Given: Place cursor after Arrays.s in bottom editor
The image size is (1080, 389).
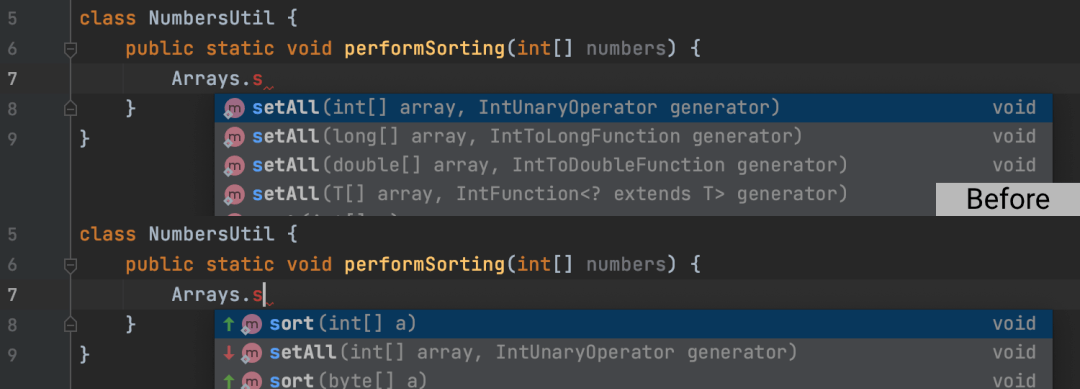Looking at the screenshot, I should pos(264,295).
